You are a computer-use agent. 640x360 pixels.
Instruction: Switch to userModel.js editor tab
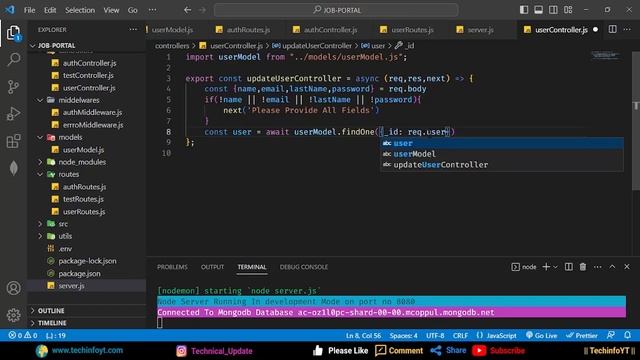172,30
